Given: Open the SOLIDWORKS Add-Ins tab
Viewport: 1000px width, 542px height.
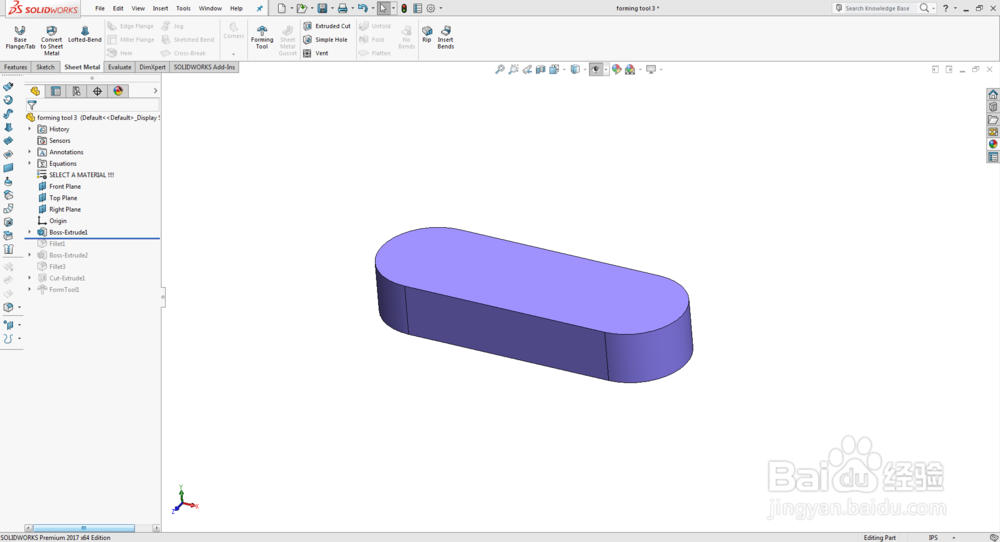Looking at the screenshot, I should (204, 67).
